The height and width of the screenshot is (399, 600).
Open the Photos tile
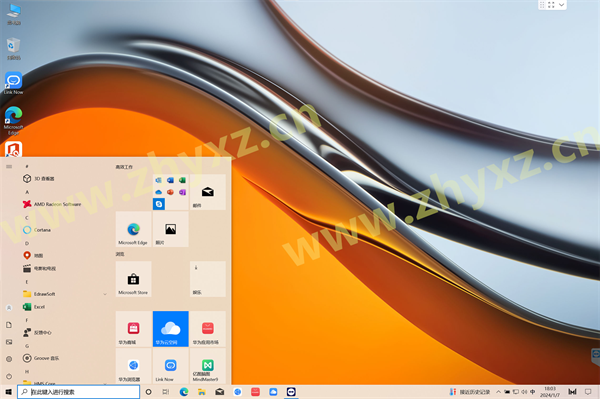click(171, 229)
